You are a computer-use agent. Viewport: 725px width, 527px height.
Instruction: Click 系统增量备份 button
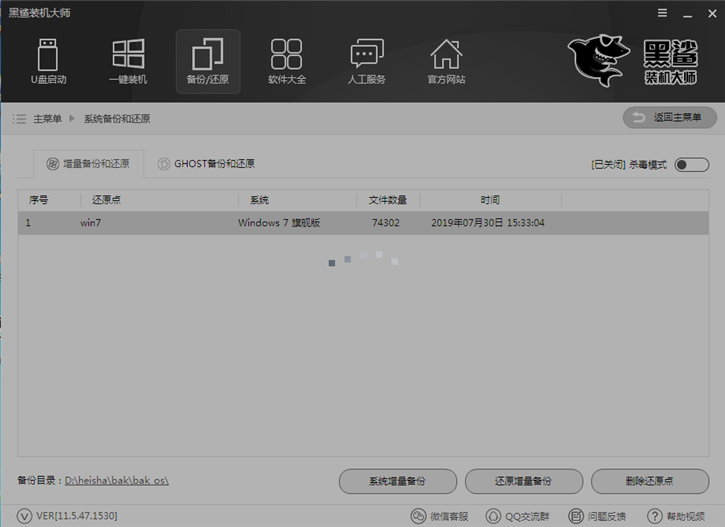398,481
